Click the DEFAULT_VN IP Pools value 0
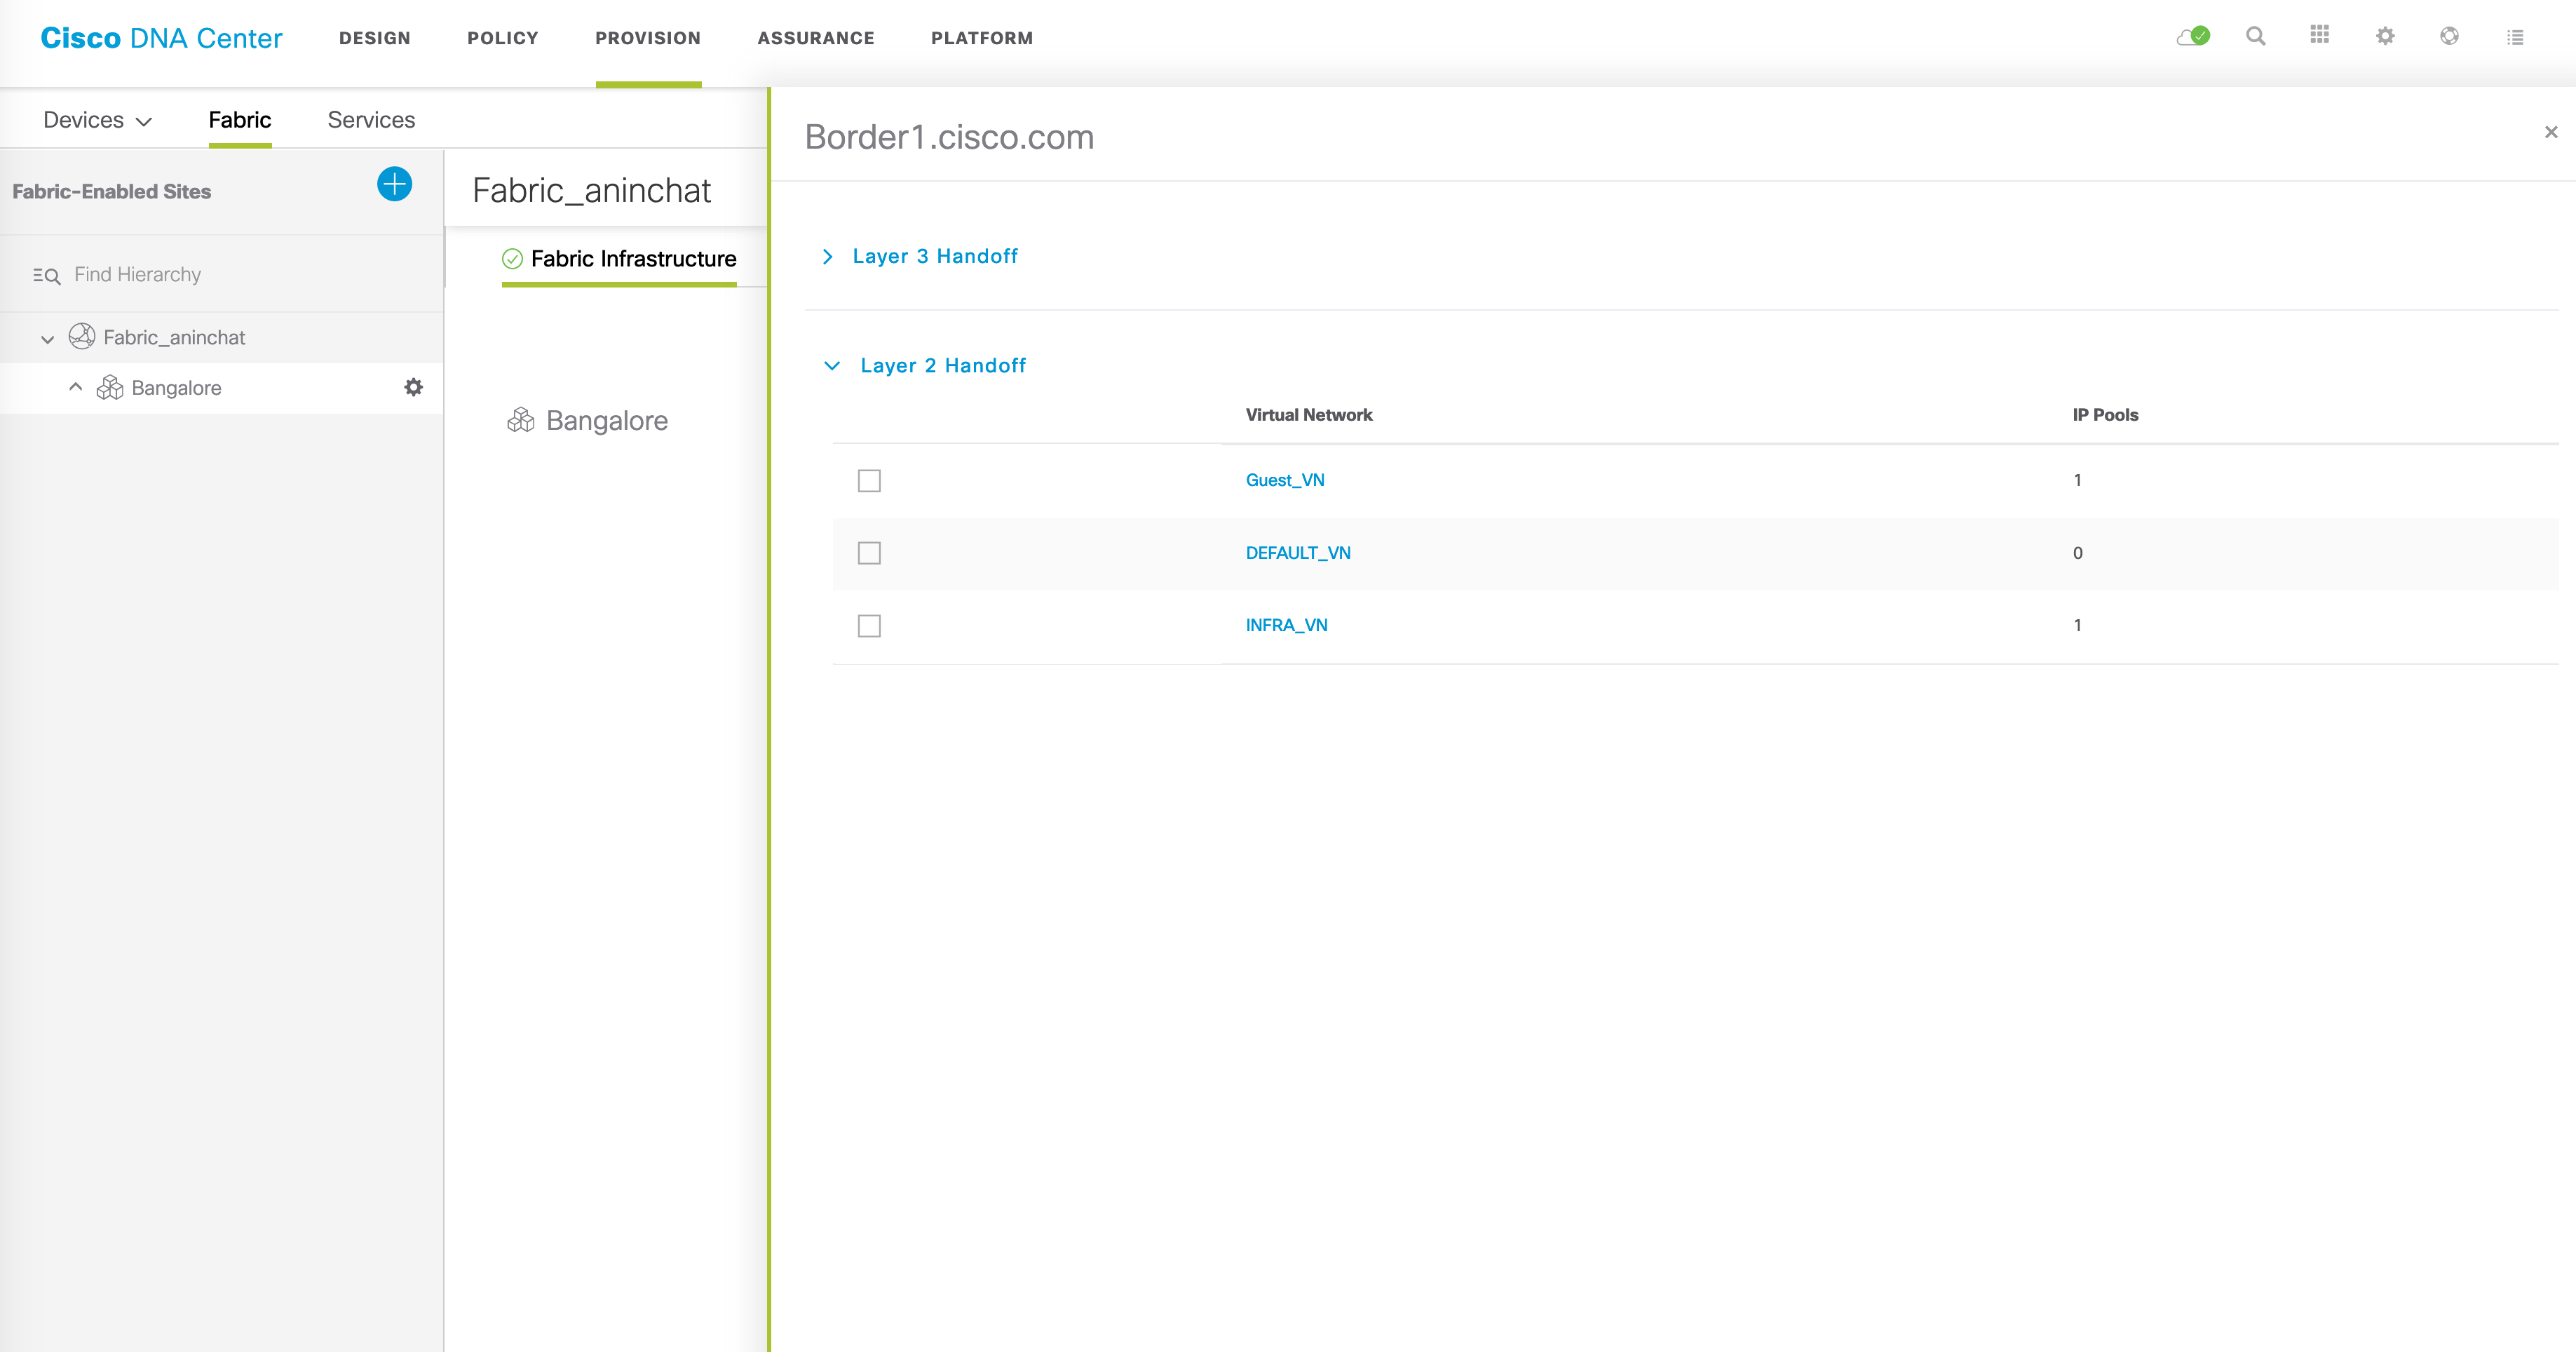The height and width of the screenshot is (1352, 2576). pos(2077,553)
